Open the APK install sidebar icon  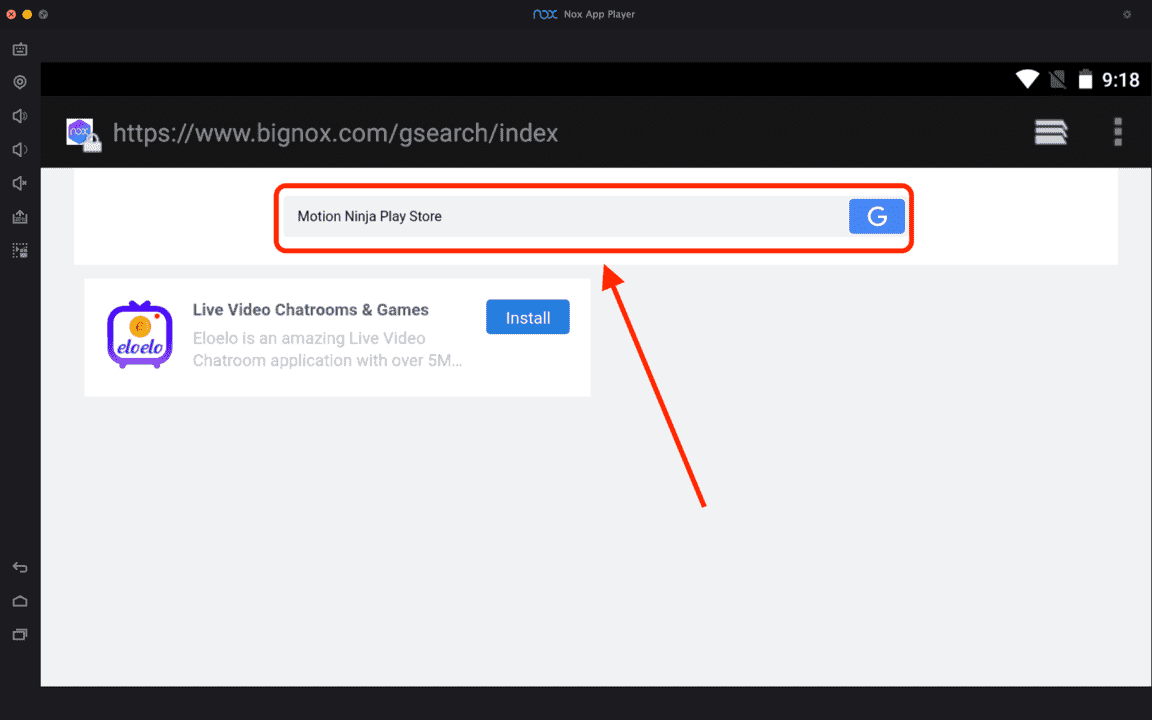(x=20, y=217)
